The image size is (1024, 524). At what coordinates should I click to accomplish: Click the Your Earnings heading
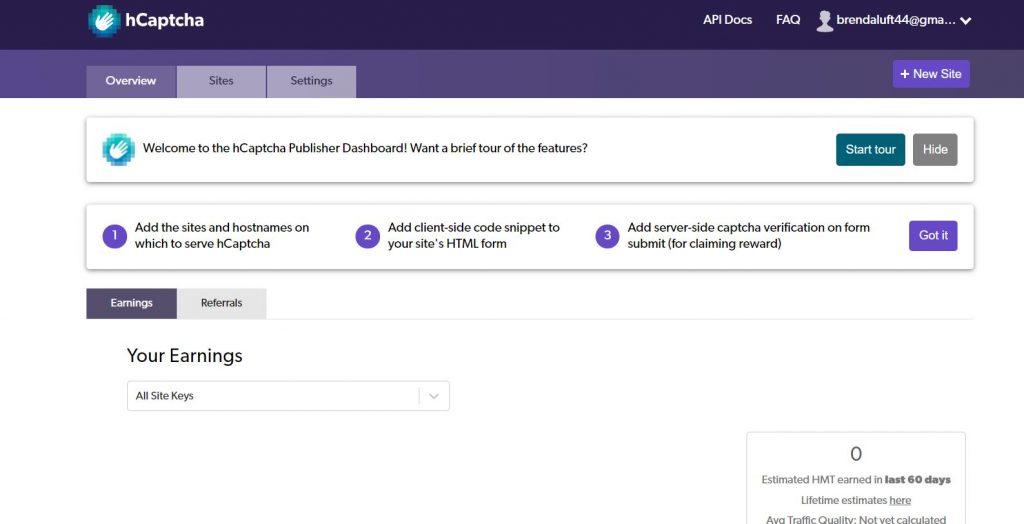184,355
